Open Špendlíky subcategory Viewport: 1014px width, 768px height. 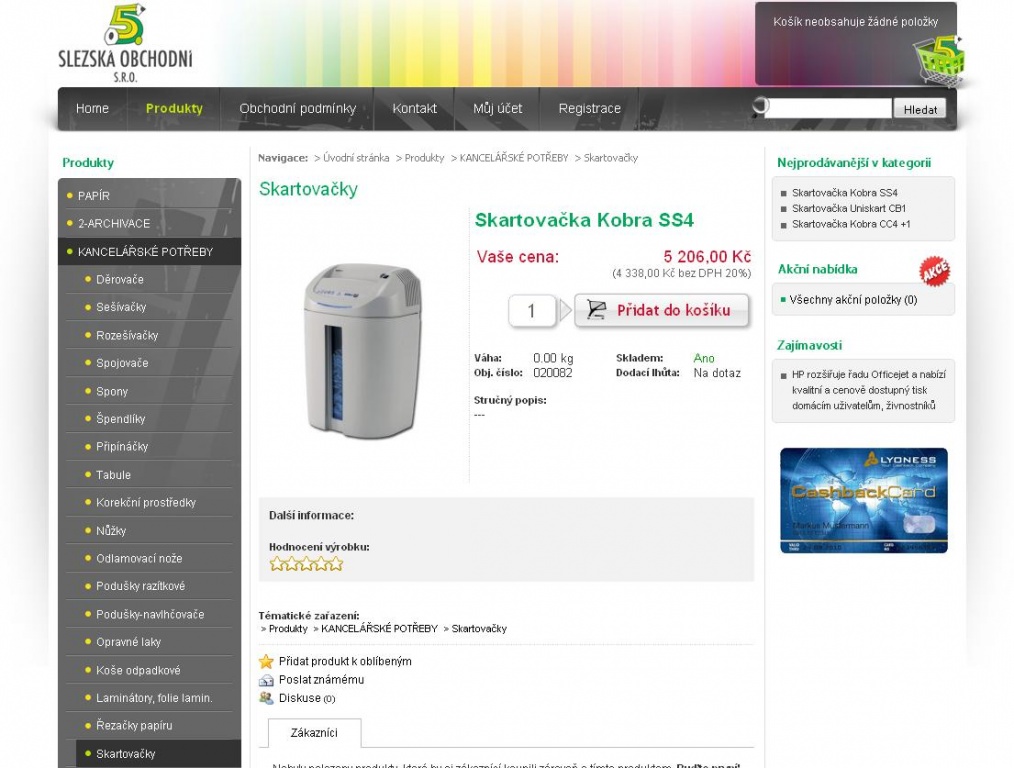(120, 419)
